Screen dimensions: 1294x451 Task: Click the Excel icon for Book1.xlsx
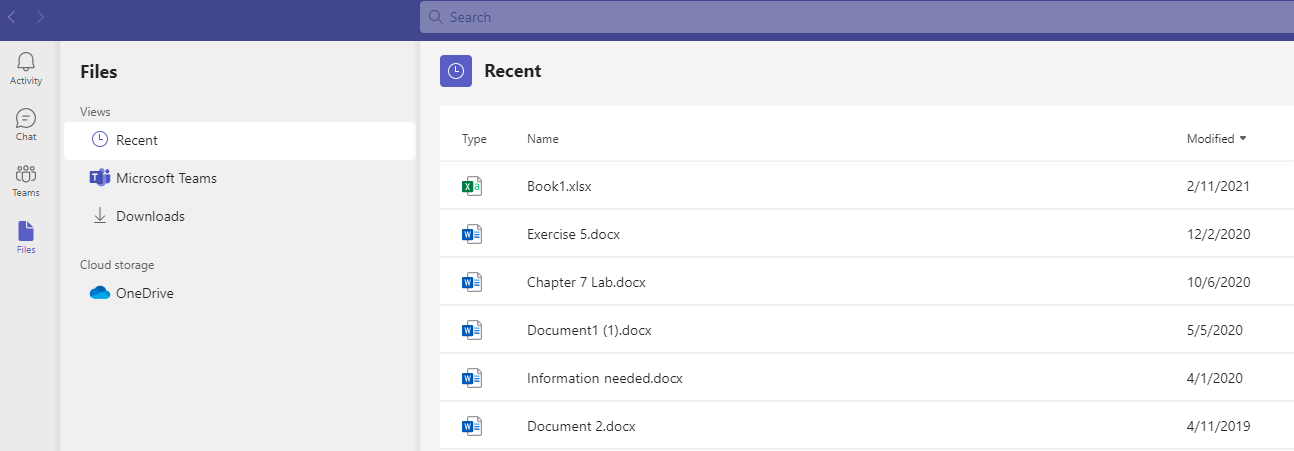pos(472,186)
